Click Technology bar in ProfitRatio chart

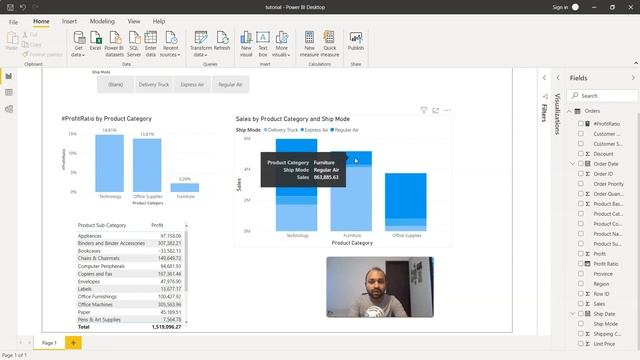[x=109, y=163]
